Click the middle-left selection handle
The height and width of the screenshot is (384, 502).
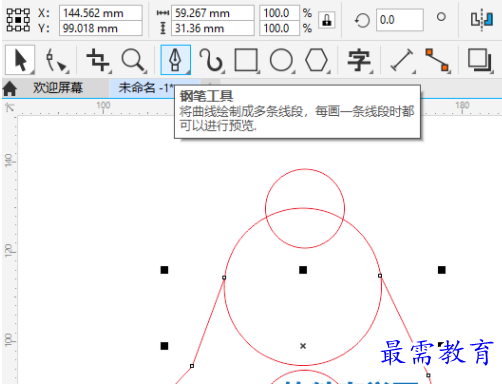tap(164, 346)
